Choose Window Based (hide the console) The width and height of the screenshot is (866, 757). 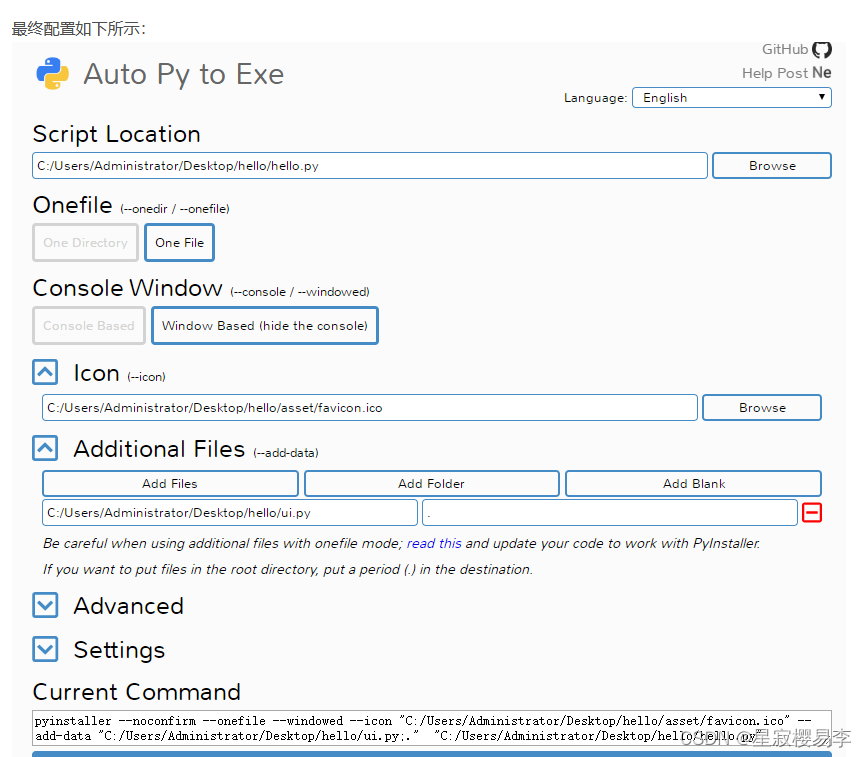click(x=265, y=326)
